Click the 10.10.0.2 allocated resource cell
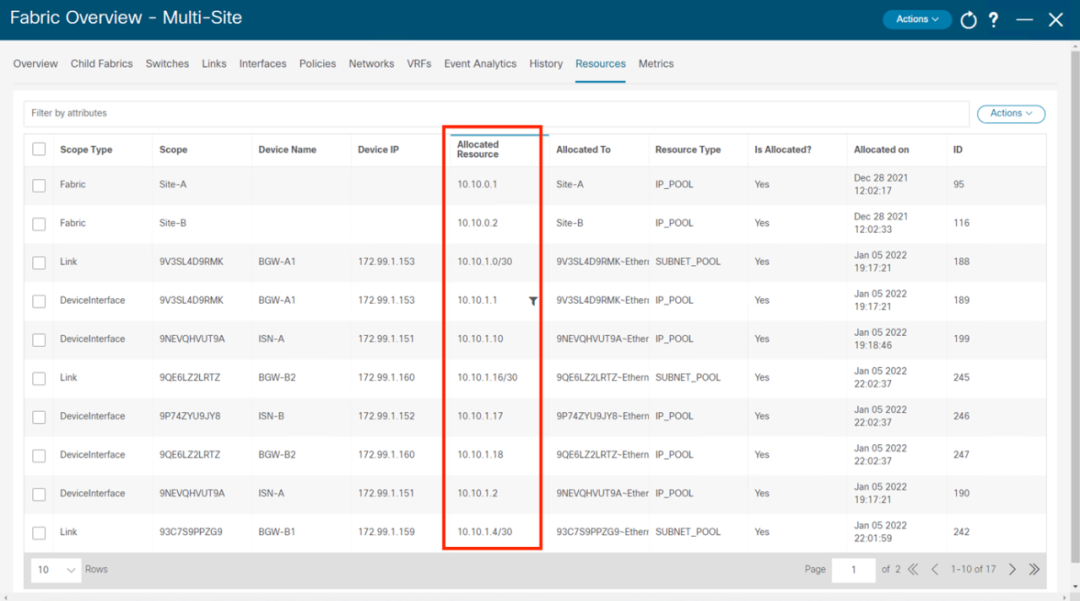Viewport: 1080px width, 601px height. point(477,223)
